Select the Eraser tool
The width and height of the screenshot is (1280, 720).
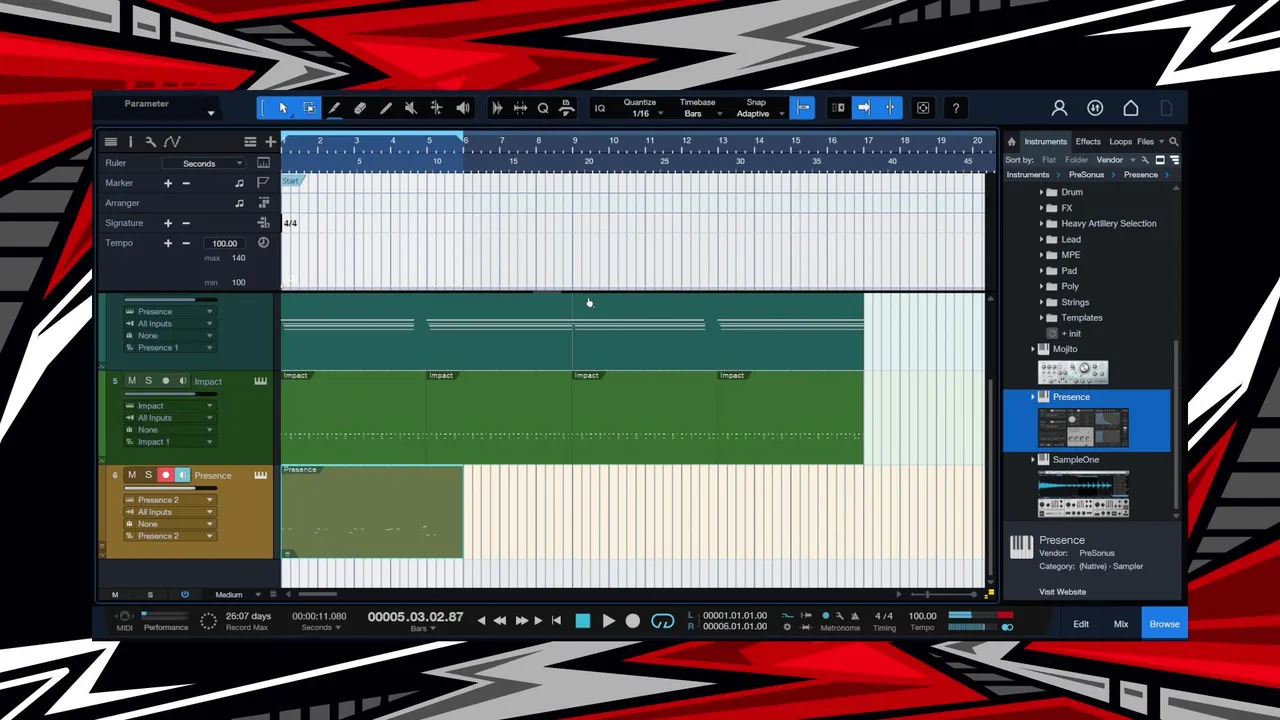360,108
